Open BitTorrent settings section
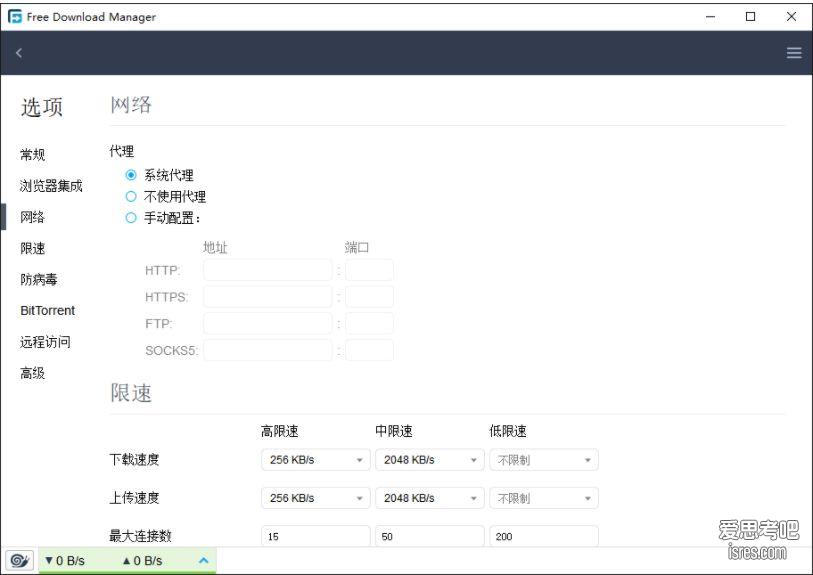Screen dimensions: 813x575 (x=48, y=311)
